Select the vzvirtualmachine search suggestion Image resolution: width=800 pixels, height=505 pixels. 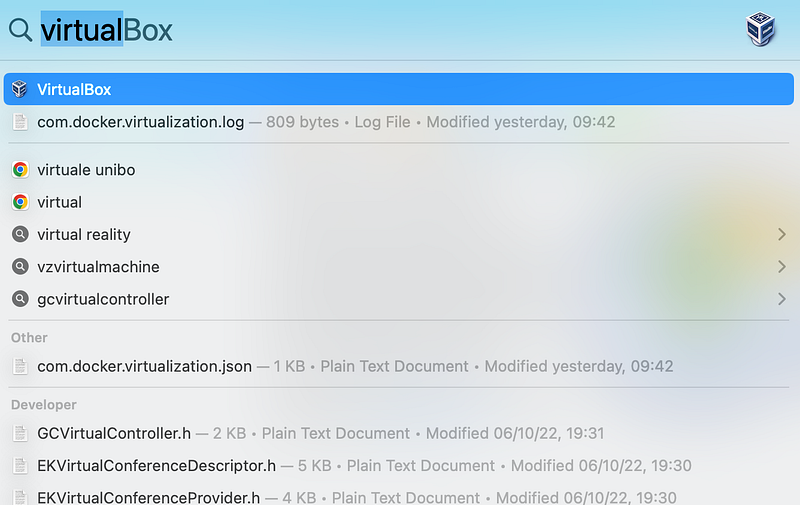coord(398,266)
